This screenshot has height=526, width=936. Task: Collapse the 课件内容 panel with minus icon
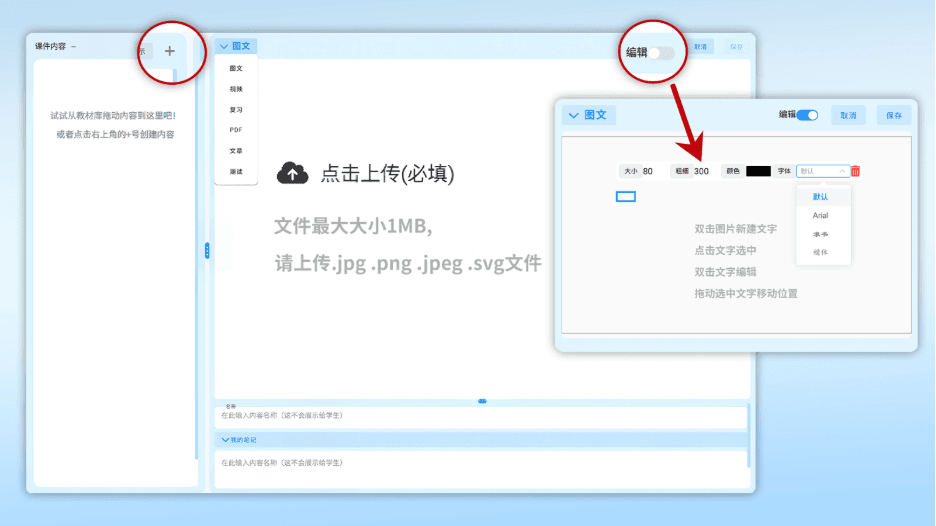[74, 47]
